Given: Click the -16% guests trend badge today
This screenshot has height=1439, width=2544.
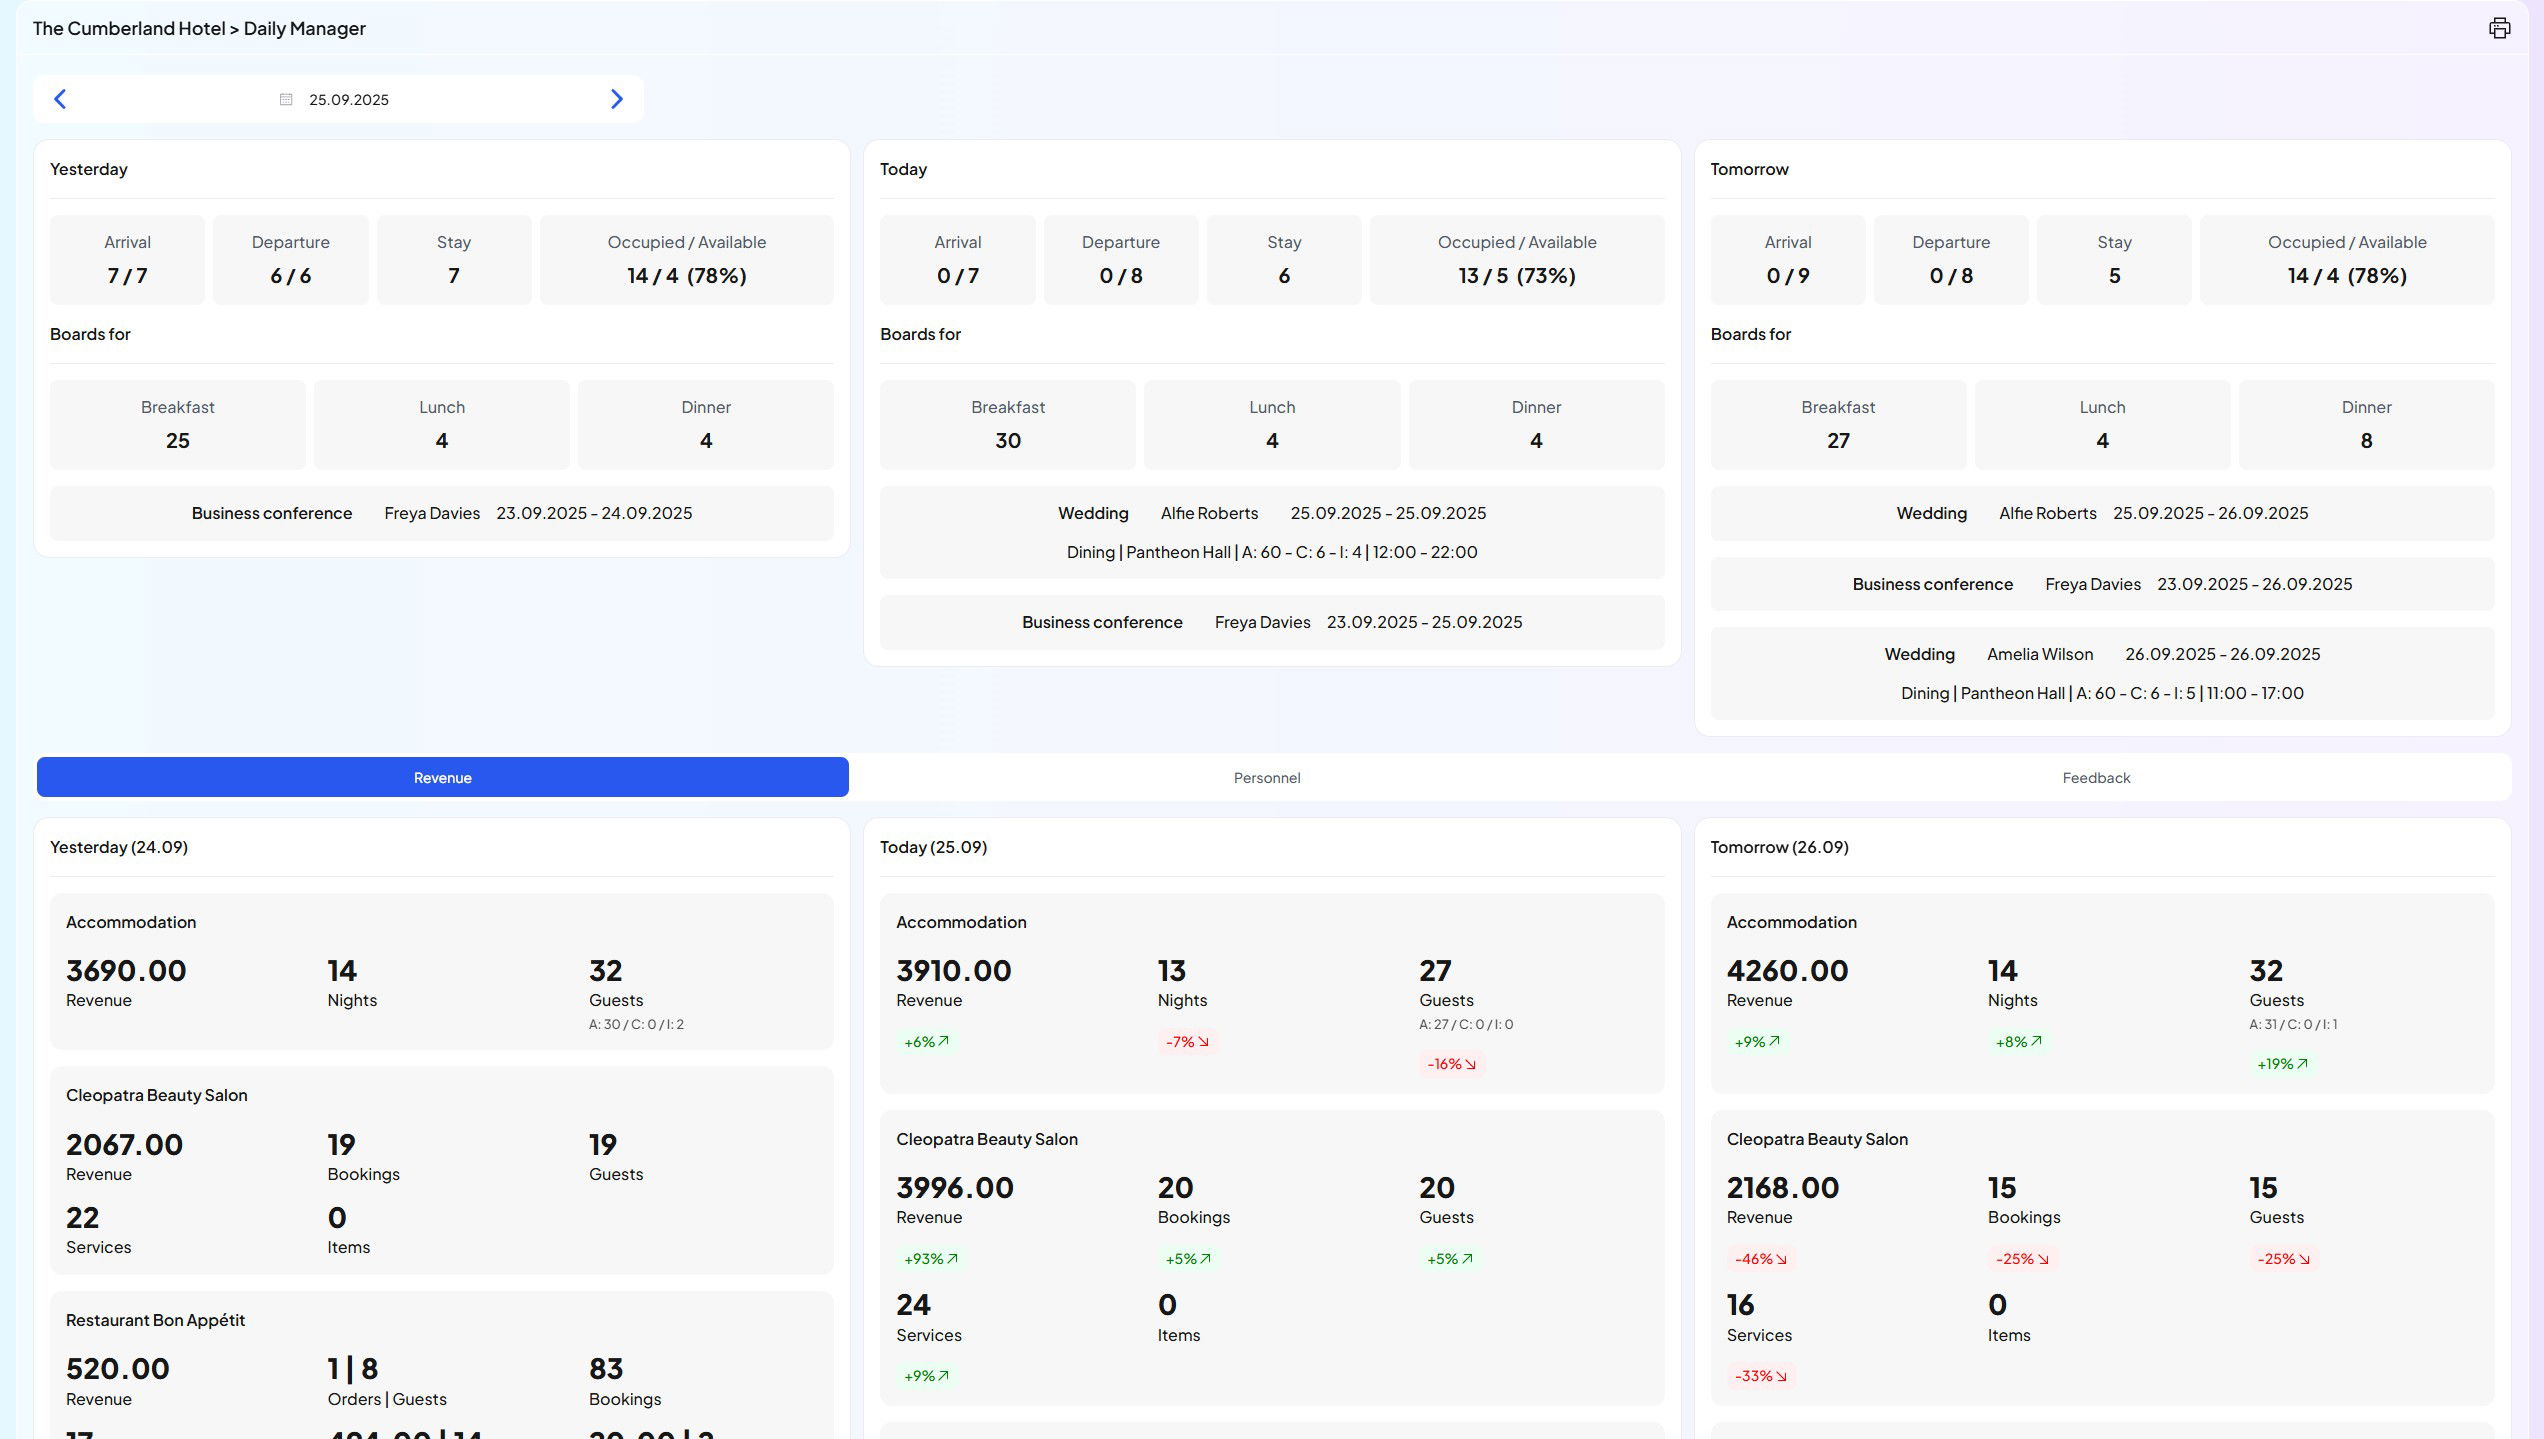Looking at the screenshot, I should tap(1450, 1064).
